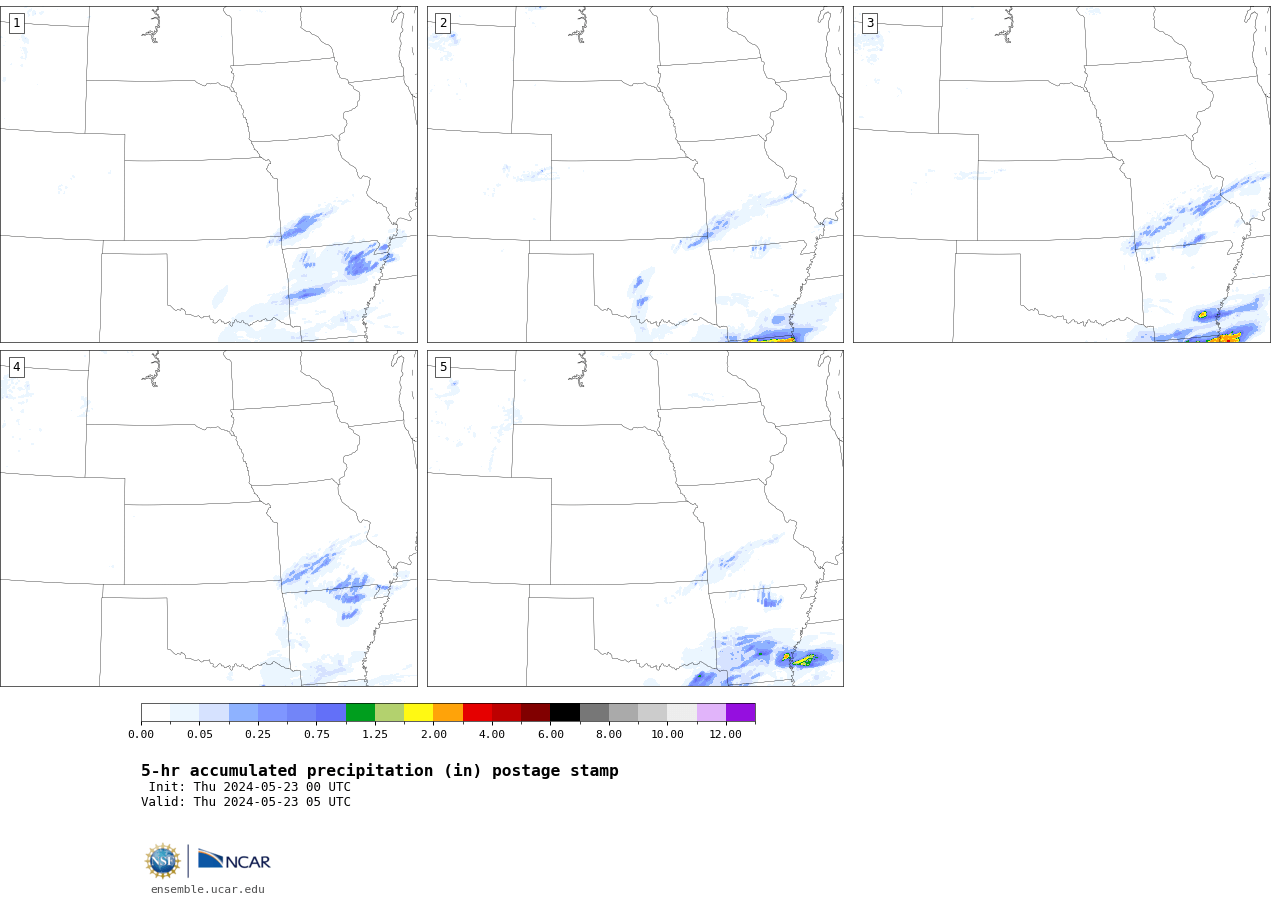Click the panel number label '3'

[869, 23]
